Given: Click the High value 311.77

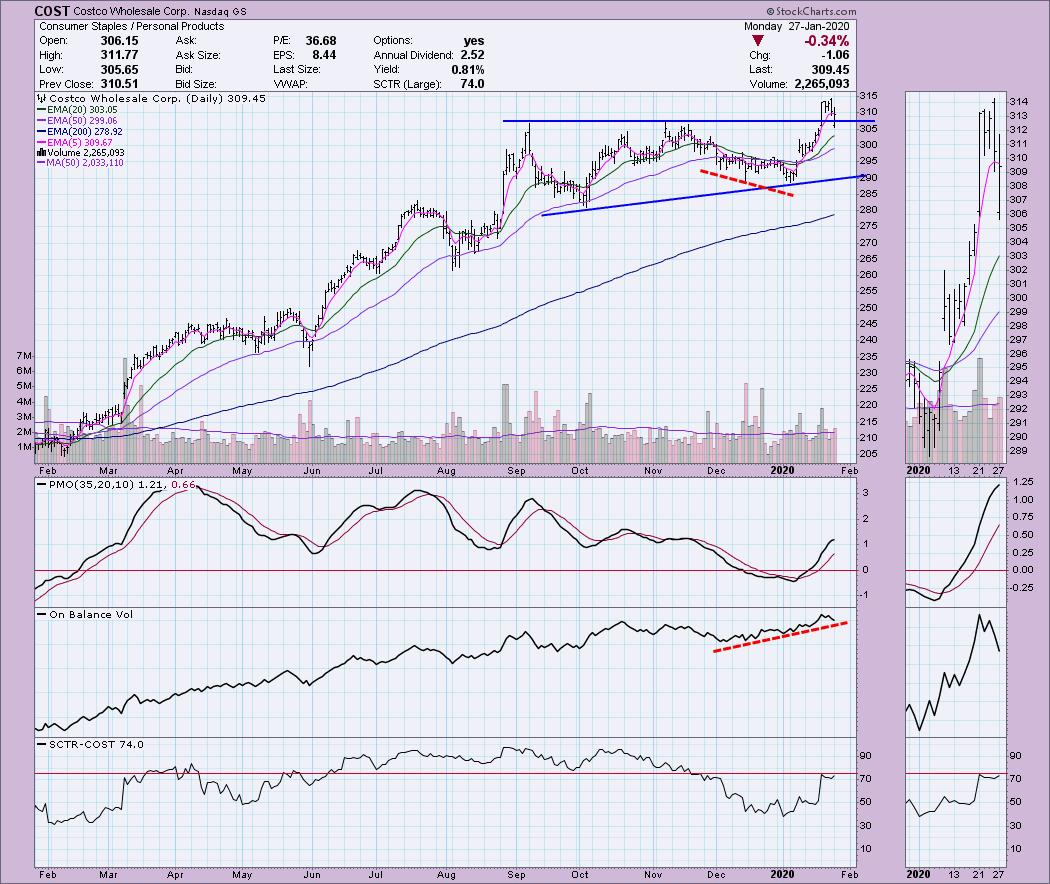Looking at the screenshot, I should click(x=119, y=55).
